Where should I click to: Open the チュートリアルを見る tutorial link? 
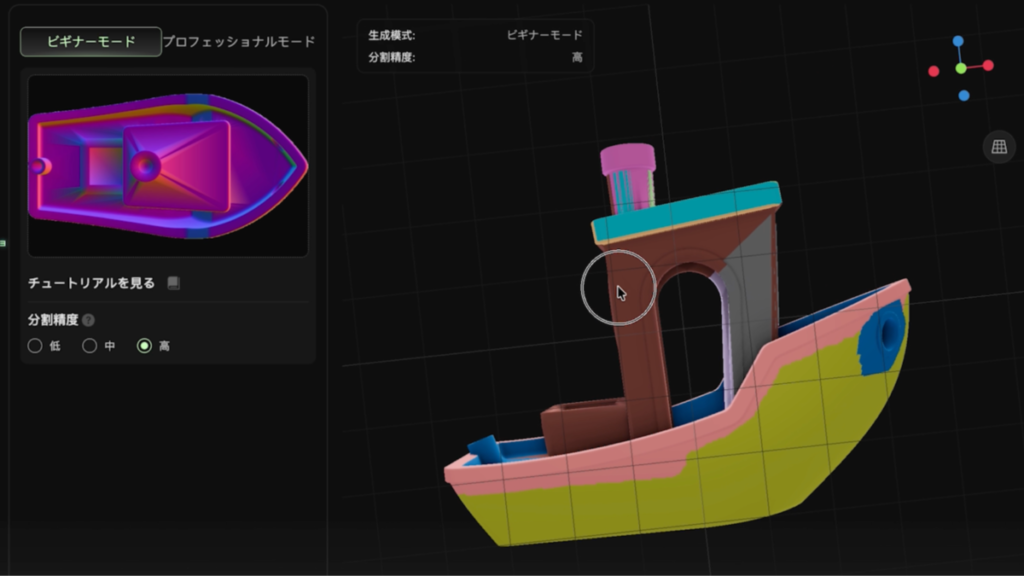click(x=92, y=284)
